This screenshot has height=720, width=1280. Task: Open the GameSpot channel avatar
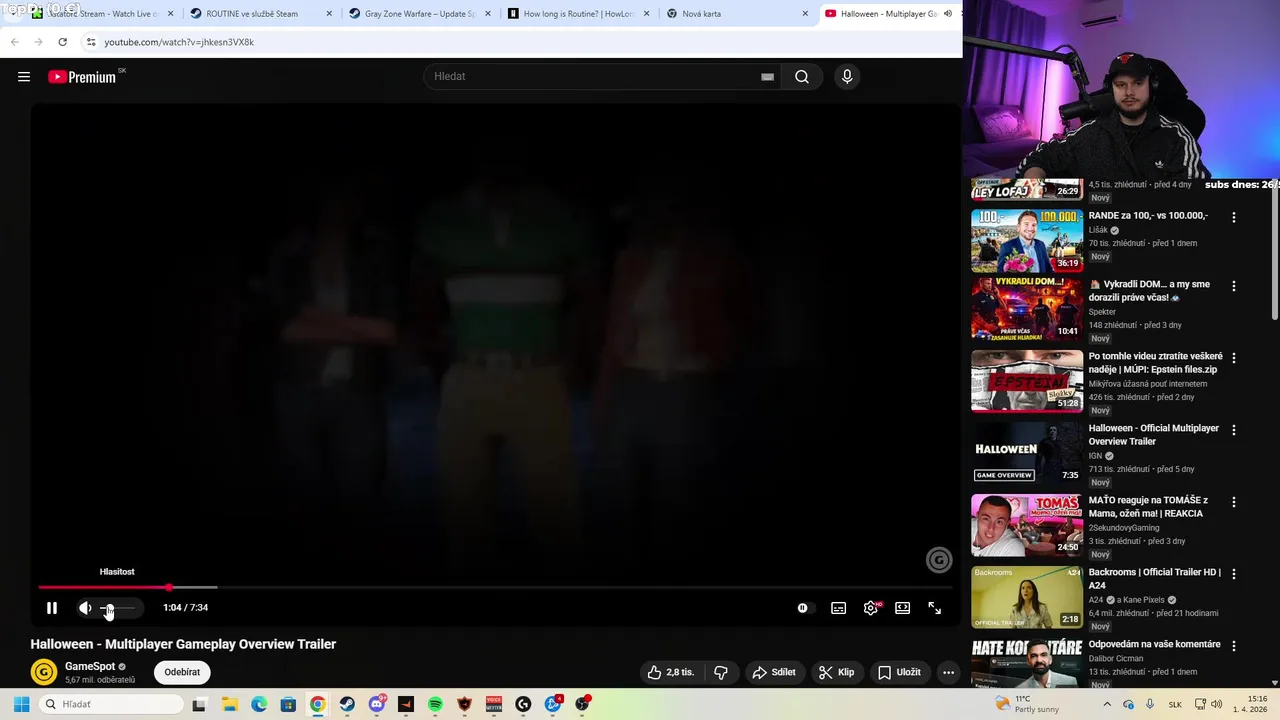(43, 672)
